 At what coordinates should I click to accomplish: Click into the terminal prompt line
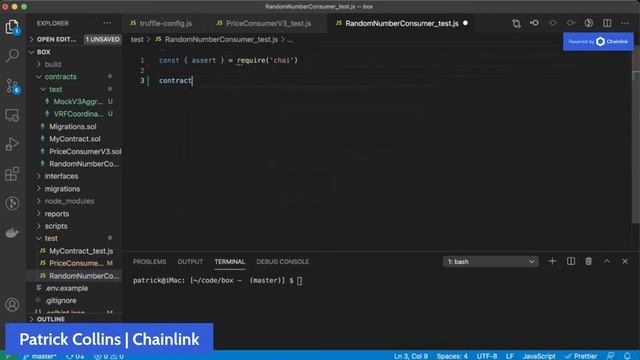click(x=218, y=280)
